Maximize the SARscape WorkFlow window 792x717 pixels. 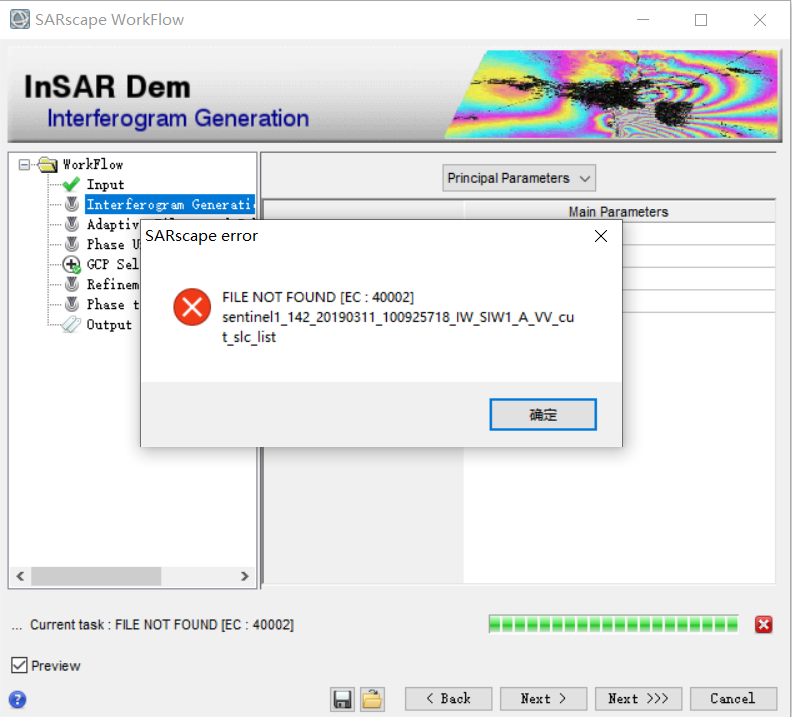(x=701, y=20)
